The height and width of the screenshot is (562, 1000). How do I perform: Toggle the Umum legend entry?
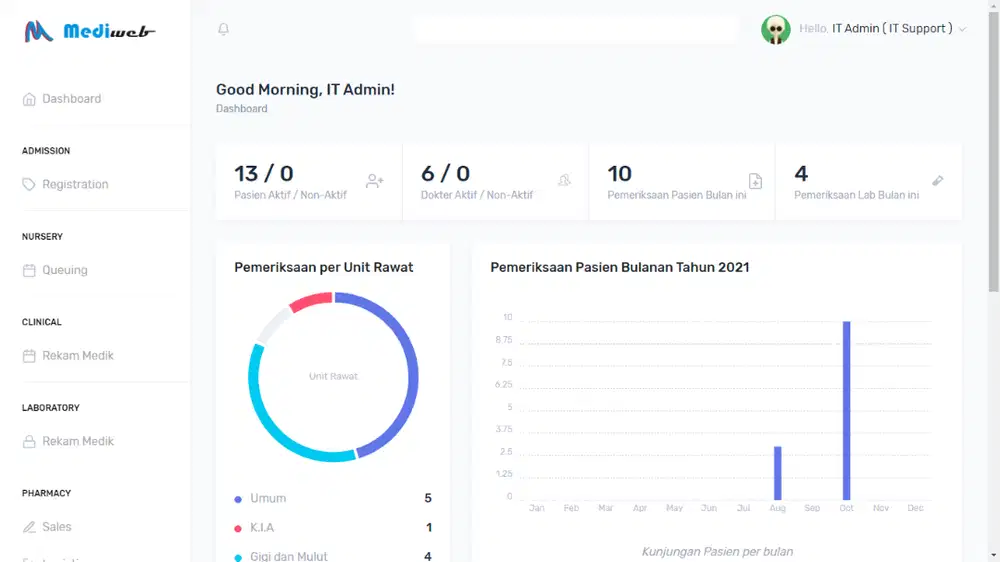[267, 498]
